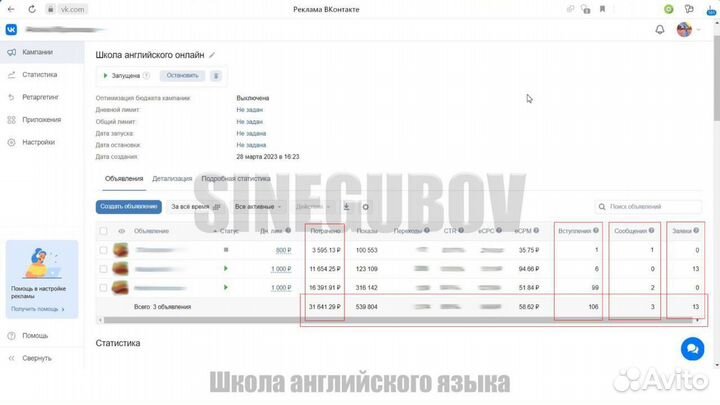Click the link-copy icon in address bar
Viewport: 720px width, 405px height.
[x=570, y=9]
